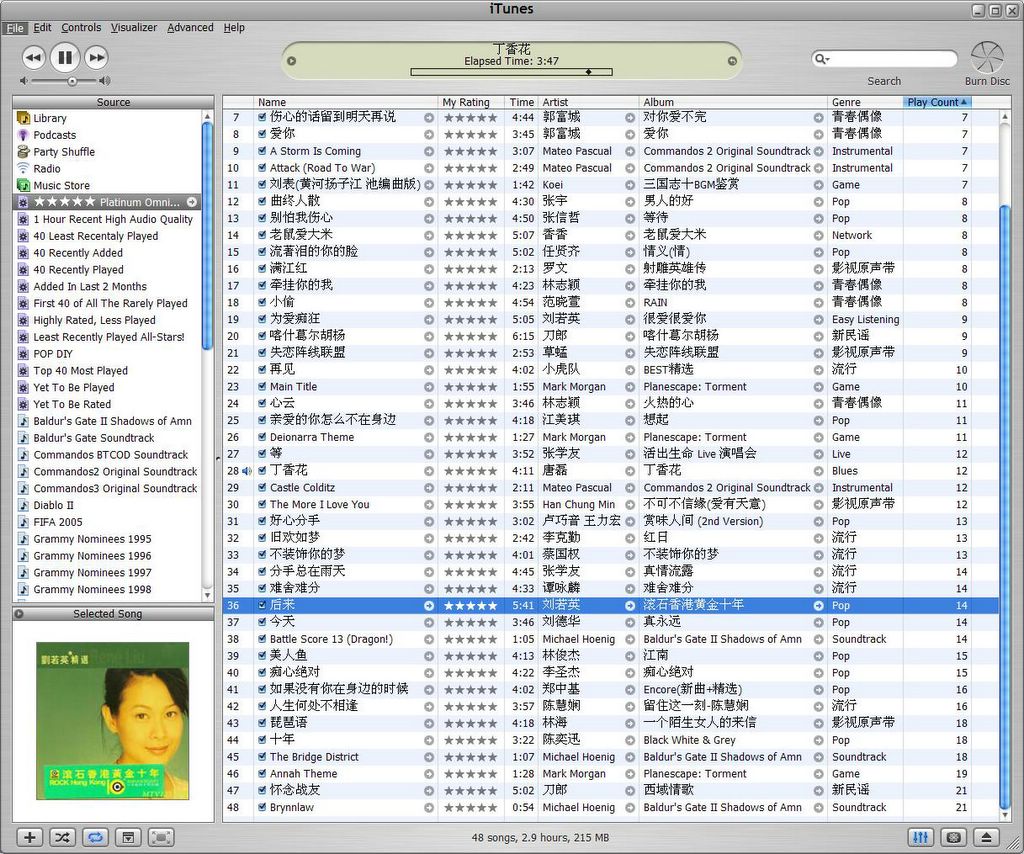Click the Source list scrollbar down arrow
1024x854 pixels.
pyautogui.click(x=208, y=595)
